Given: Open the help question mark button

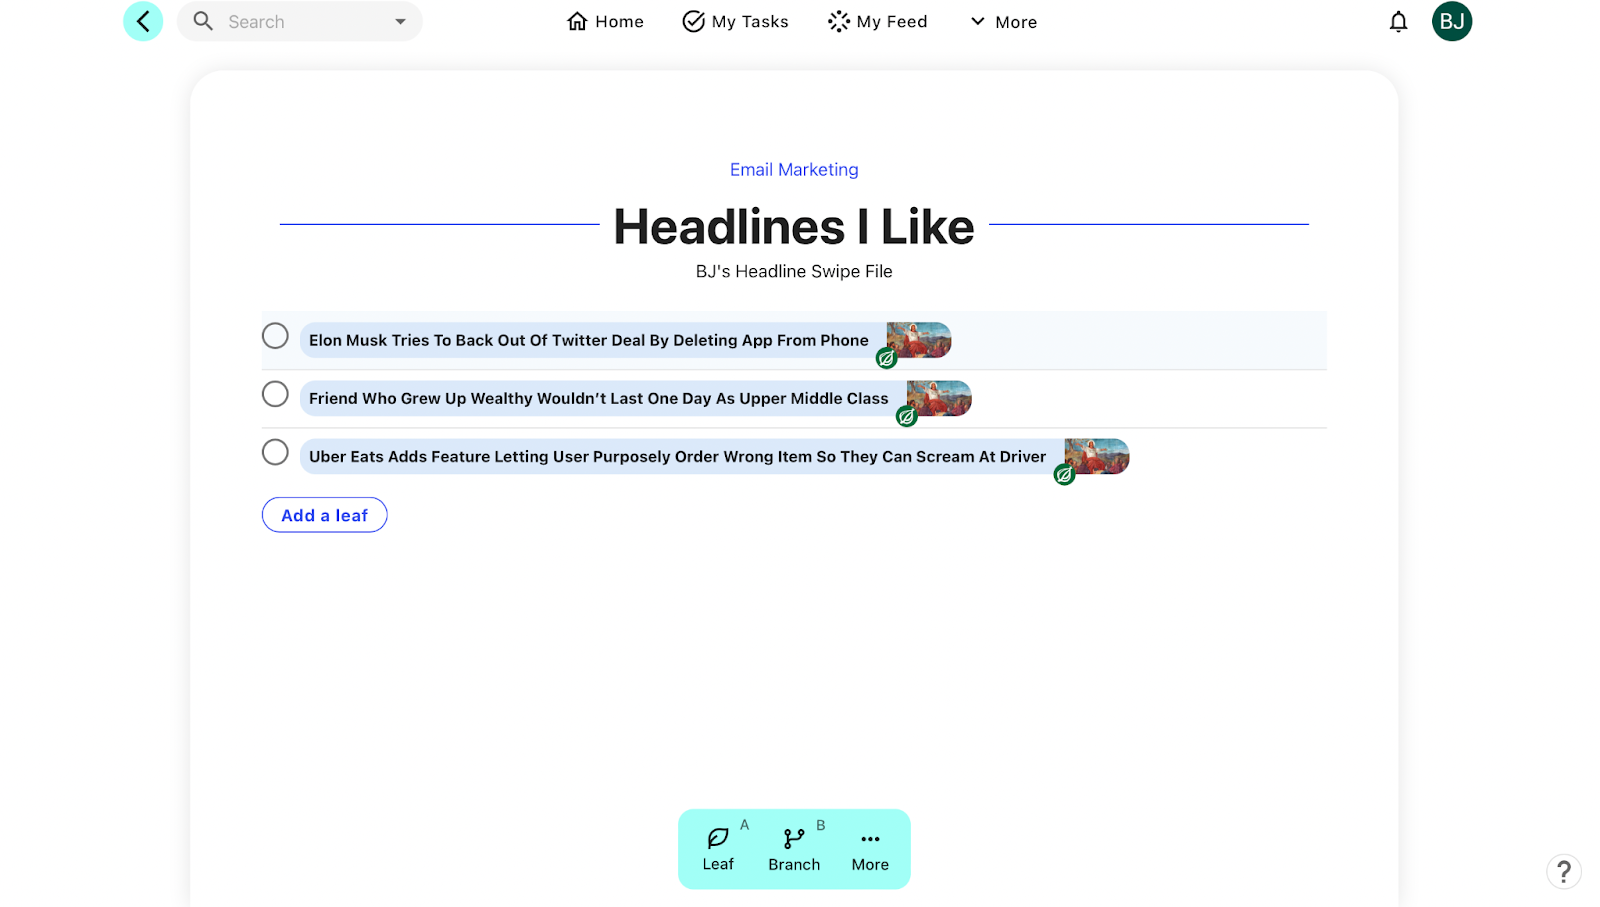Looking at the screenshot, I should [x=1564, y=872].
